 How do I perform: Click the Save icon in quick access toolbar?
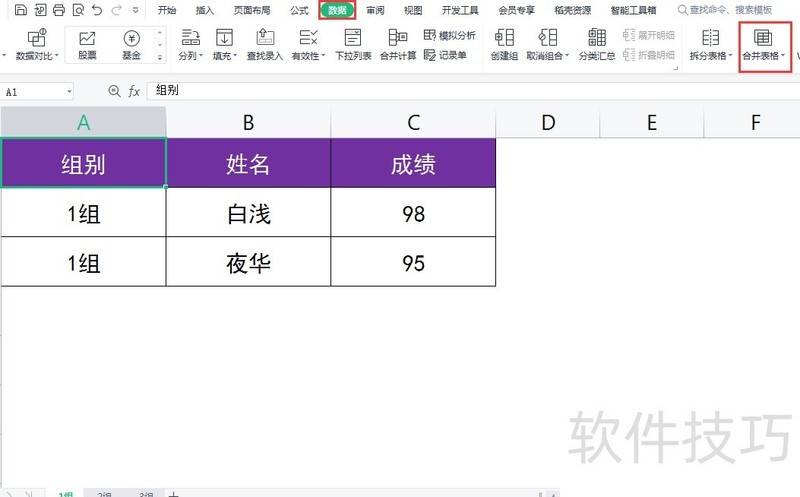(22, 11)
